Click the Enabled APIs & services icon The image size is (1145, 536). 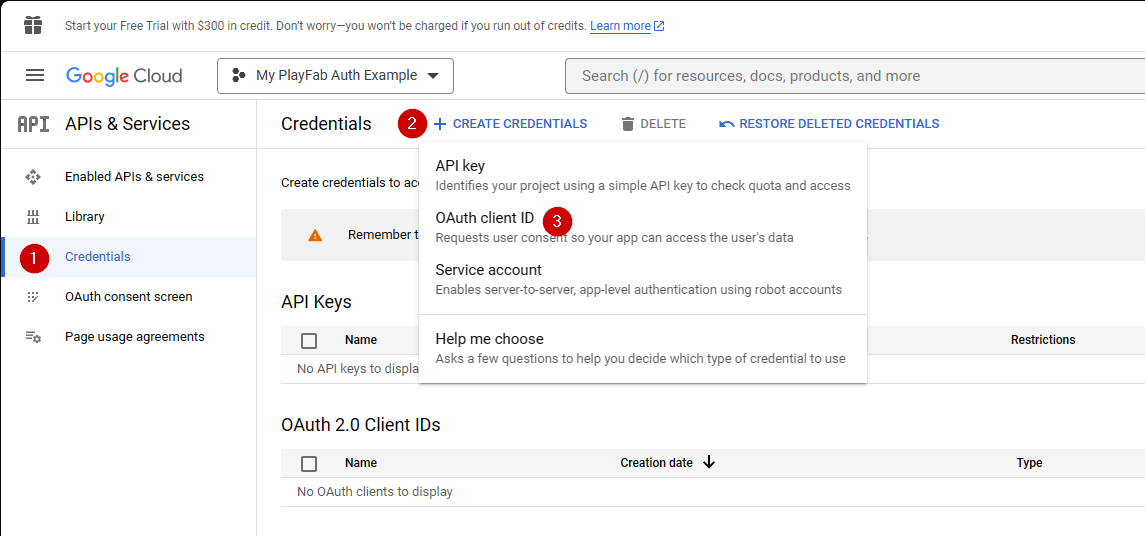tap(33, 177)
